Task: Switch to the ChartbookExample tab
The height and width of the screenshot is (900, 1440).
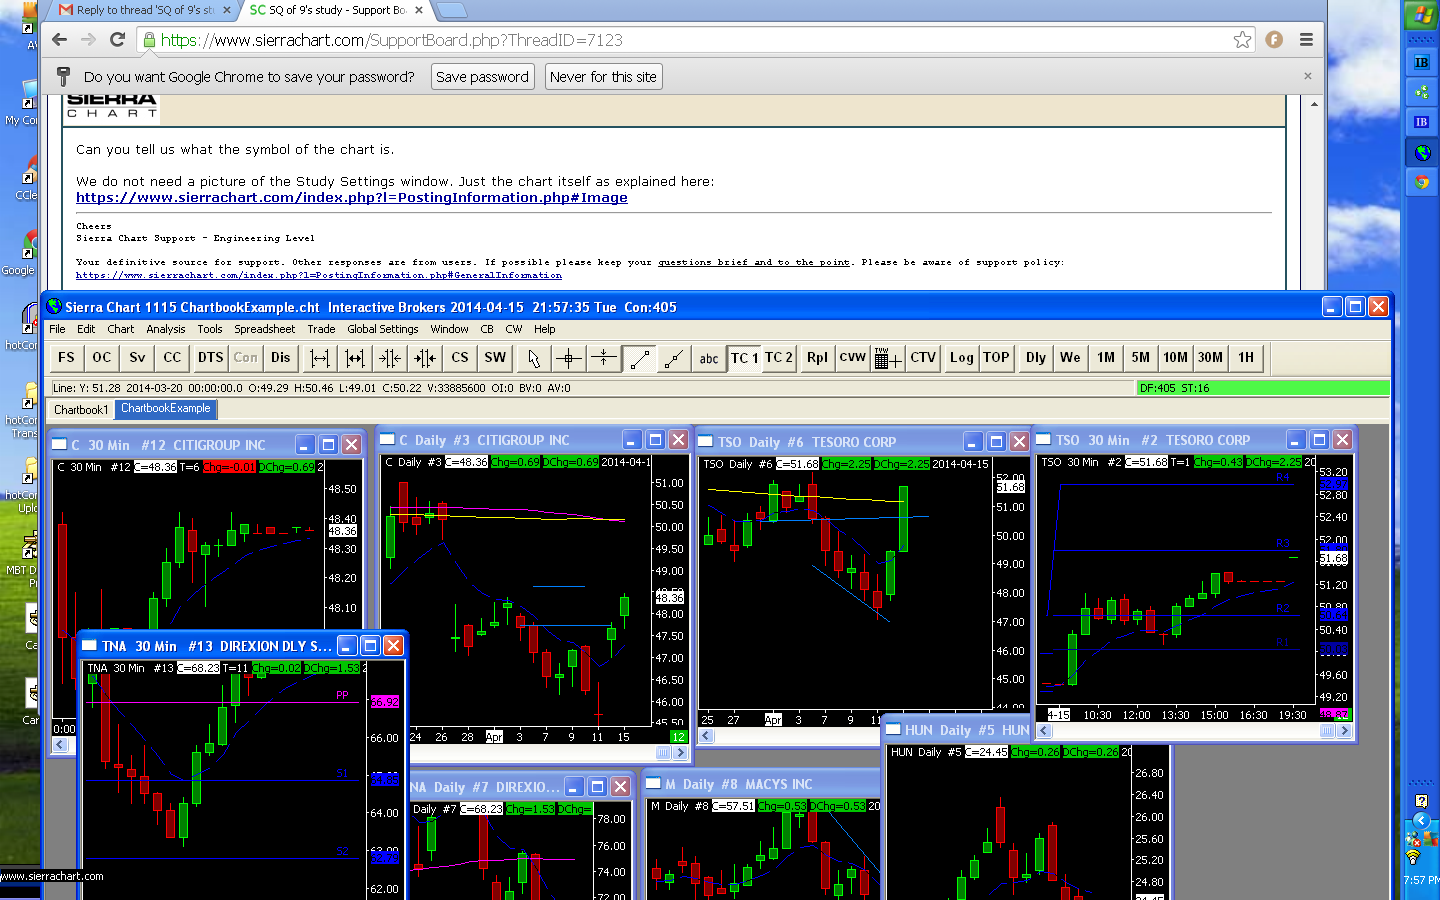Action: (x=166, y=409)
